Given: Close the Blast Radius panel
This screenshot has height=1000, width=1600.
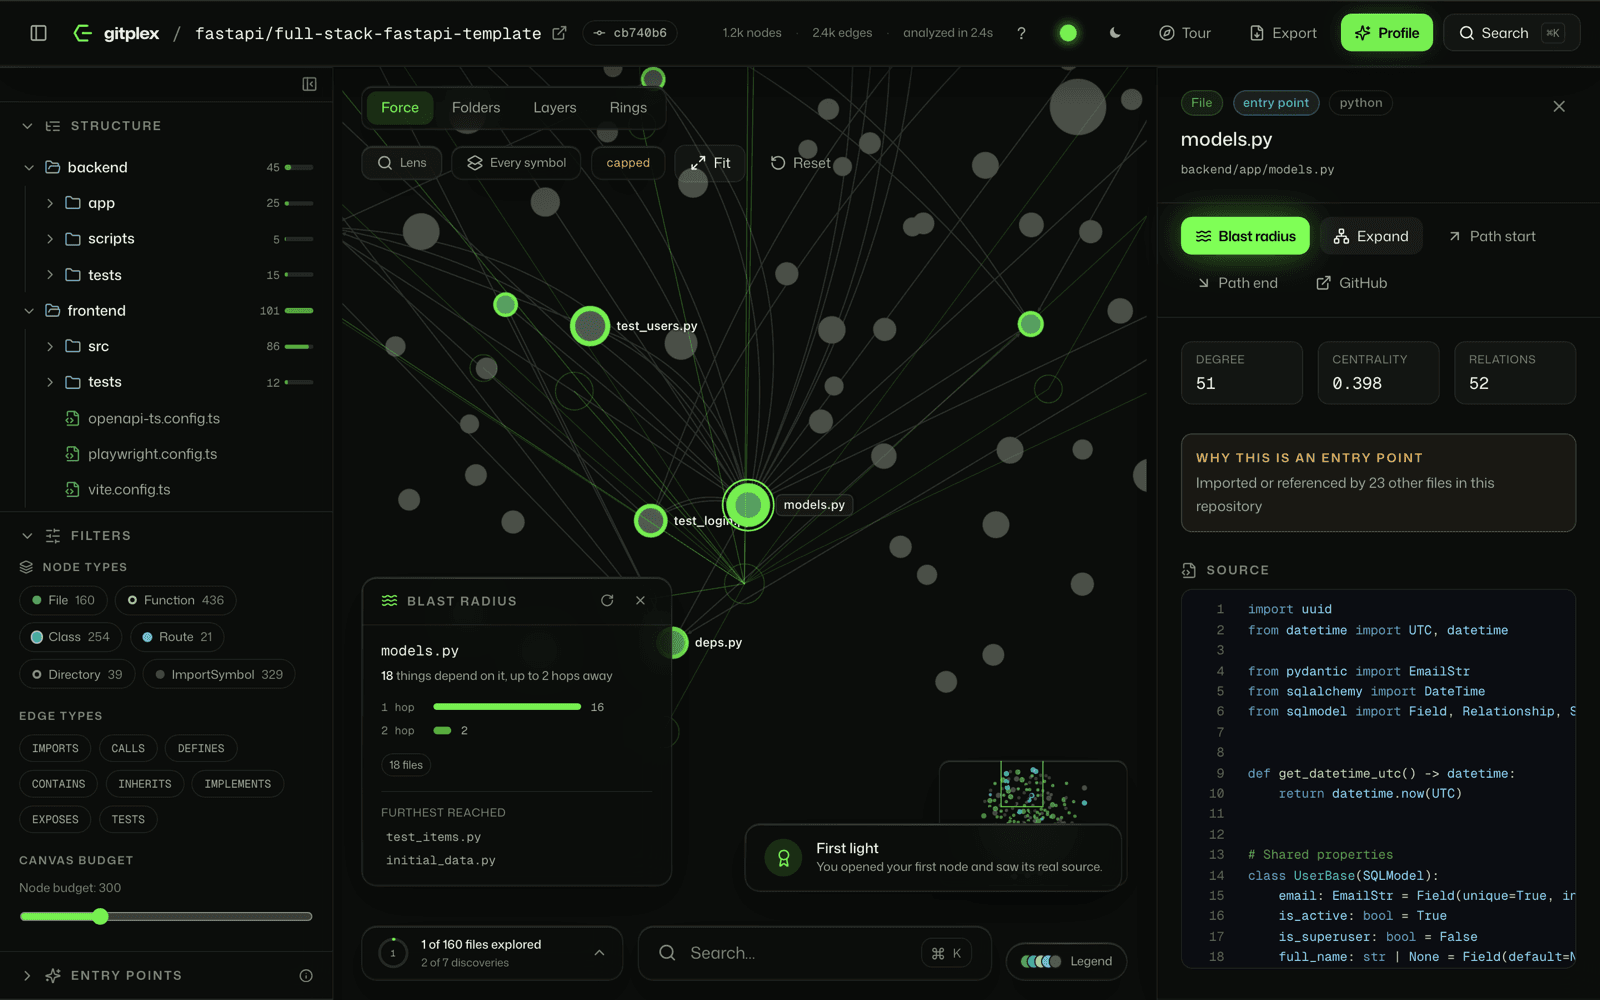Looking at the screenshot, I should tap(640, 600).
